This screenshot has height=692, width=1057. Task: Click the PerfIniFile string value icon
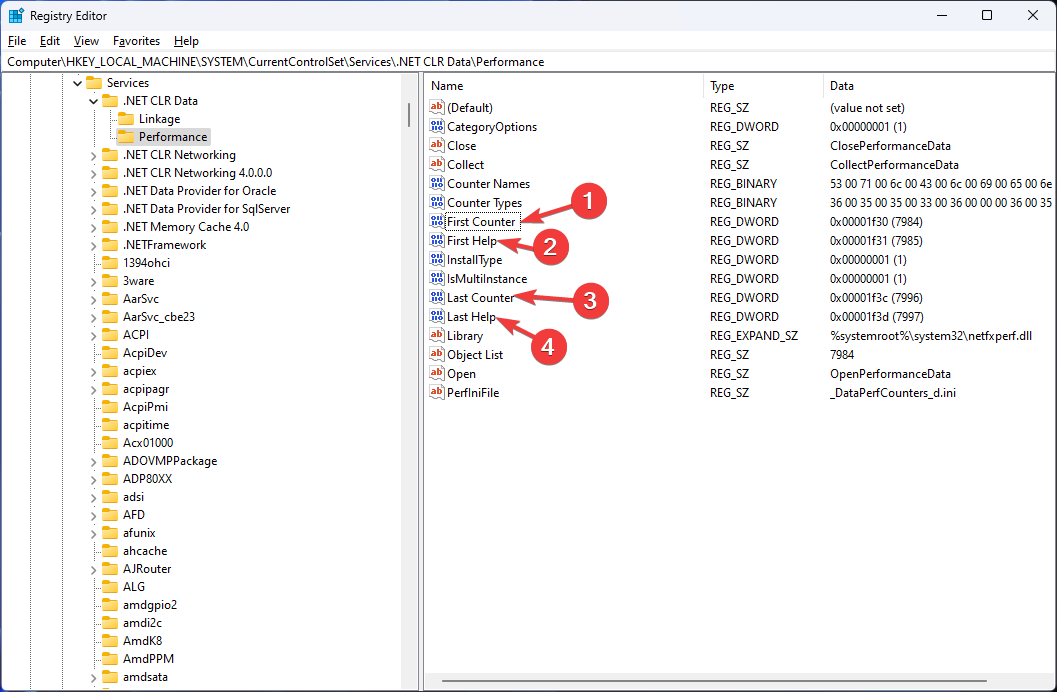click(x=437, y=392)
